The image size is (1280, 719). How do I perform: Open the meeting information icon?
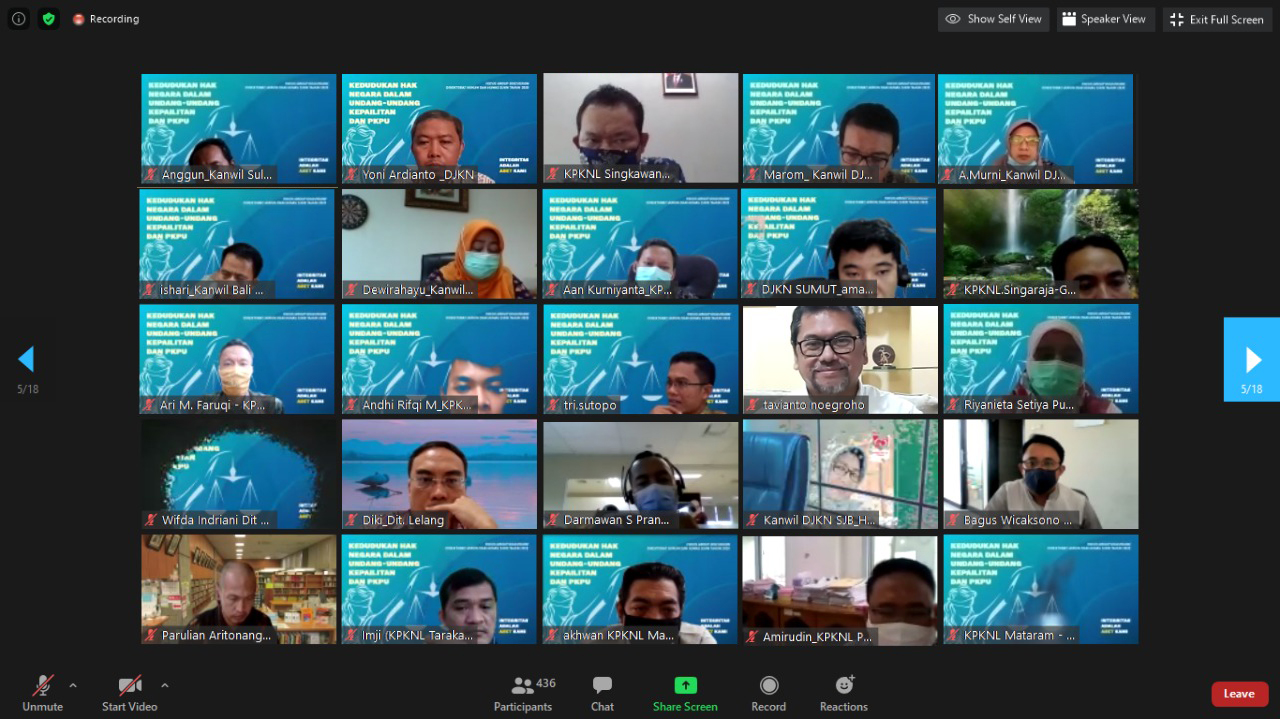coord(18,19)
